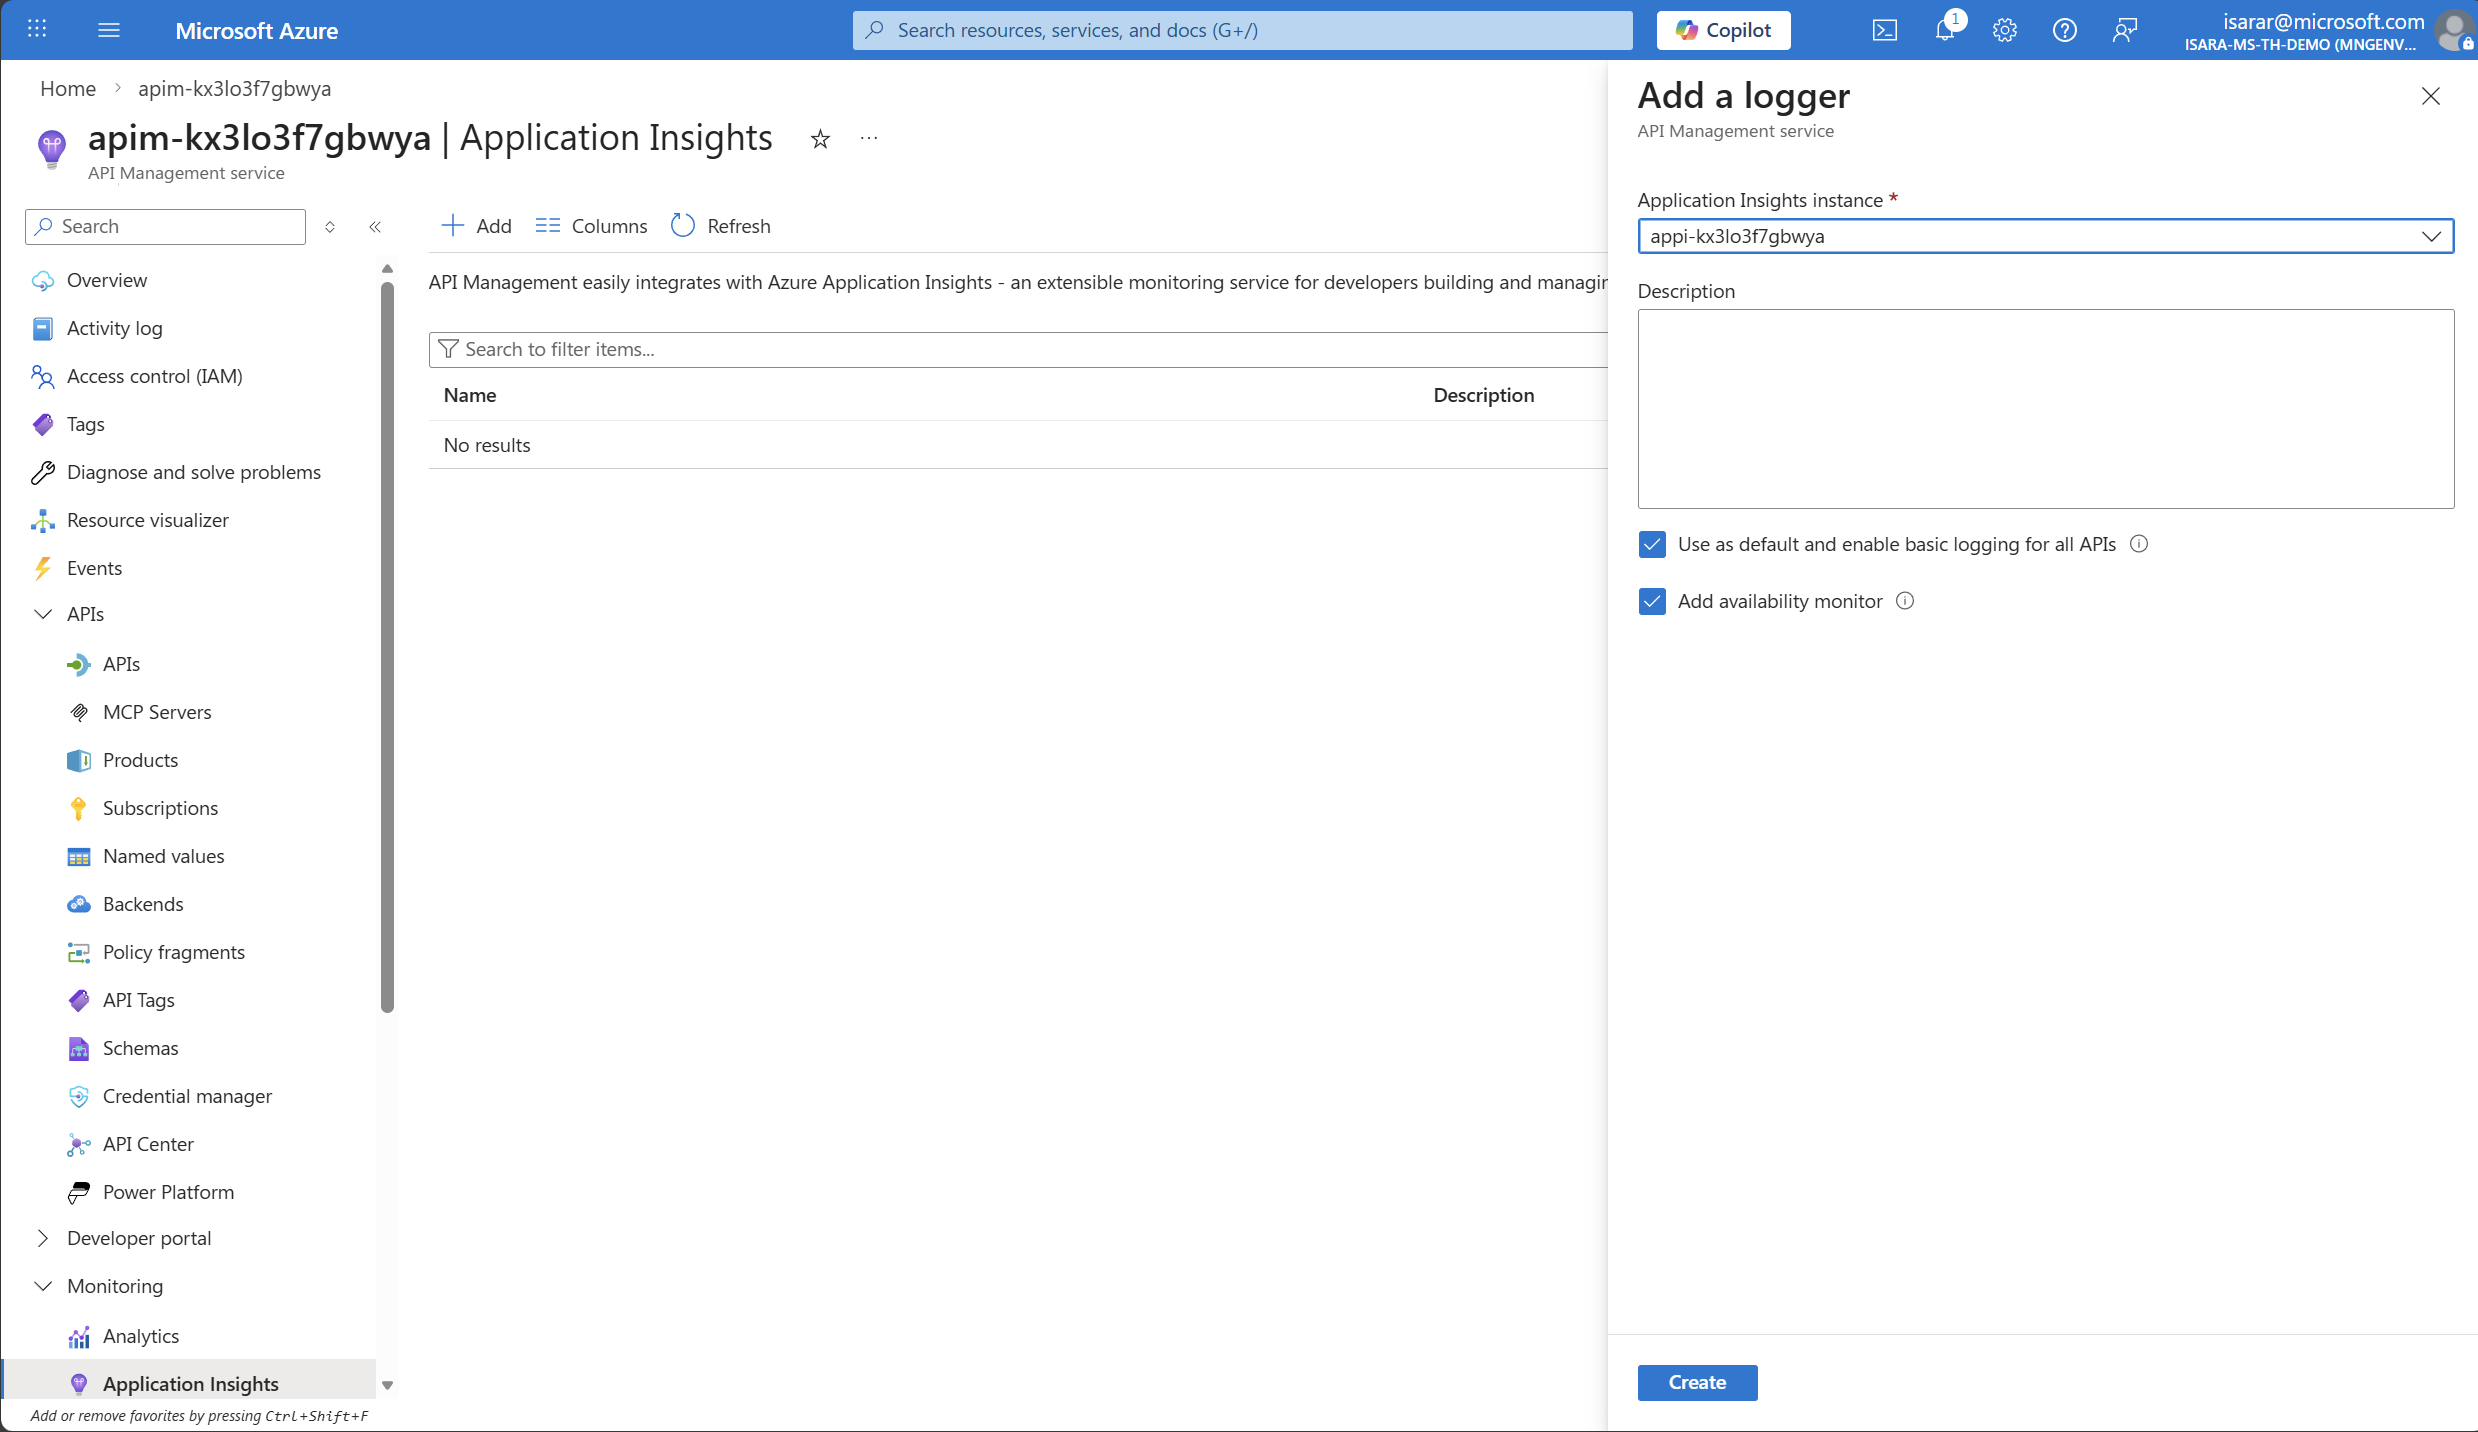Viewport: 2478px width, 1432px height.
Task: Open Policy fragments menu item
Action: pyautogui.click(x=173, y=952)
